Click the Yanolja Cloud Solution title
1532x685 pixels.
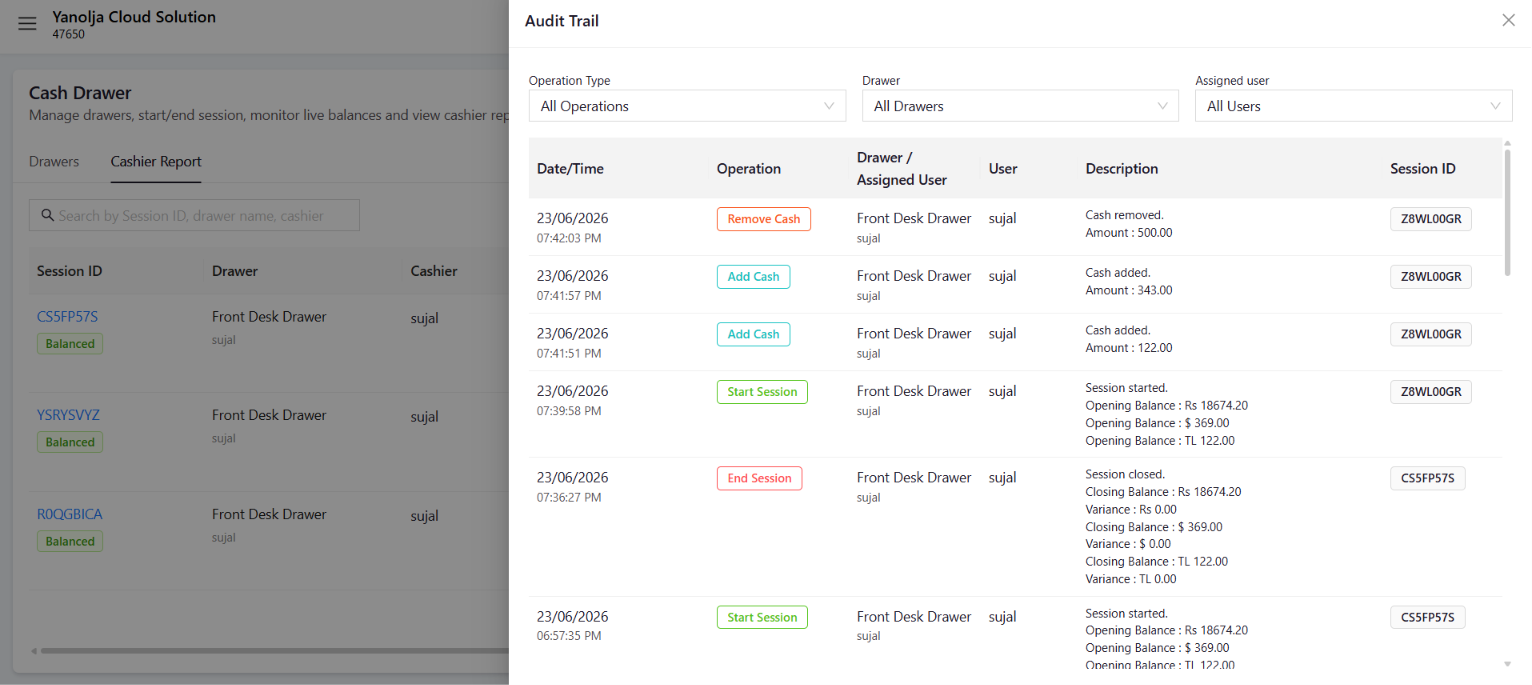click(134, 16)
